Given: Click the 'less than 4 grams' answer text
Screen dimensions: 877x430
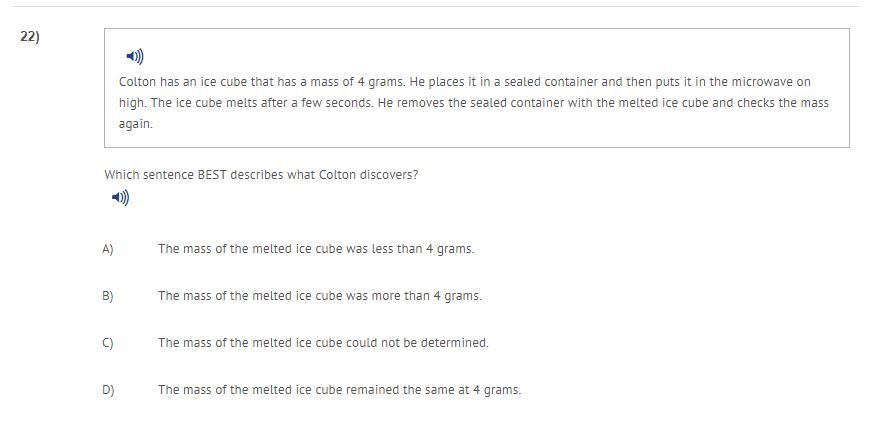Looking at the screenshot, I should coord(315,249).
